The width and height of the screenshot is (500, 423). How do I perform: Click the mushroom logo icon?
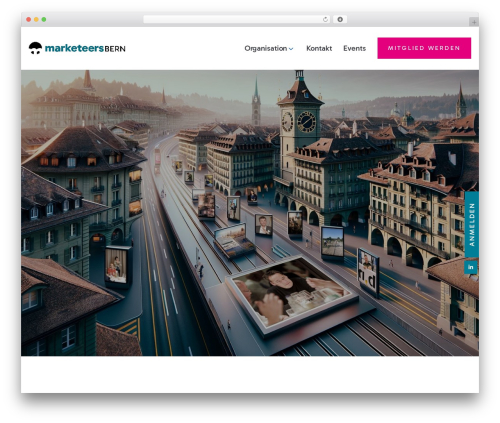35,48
